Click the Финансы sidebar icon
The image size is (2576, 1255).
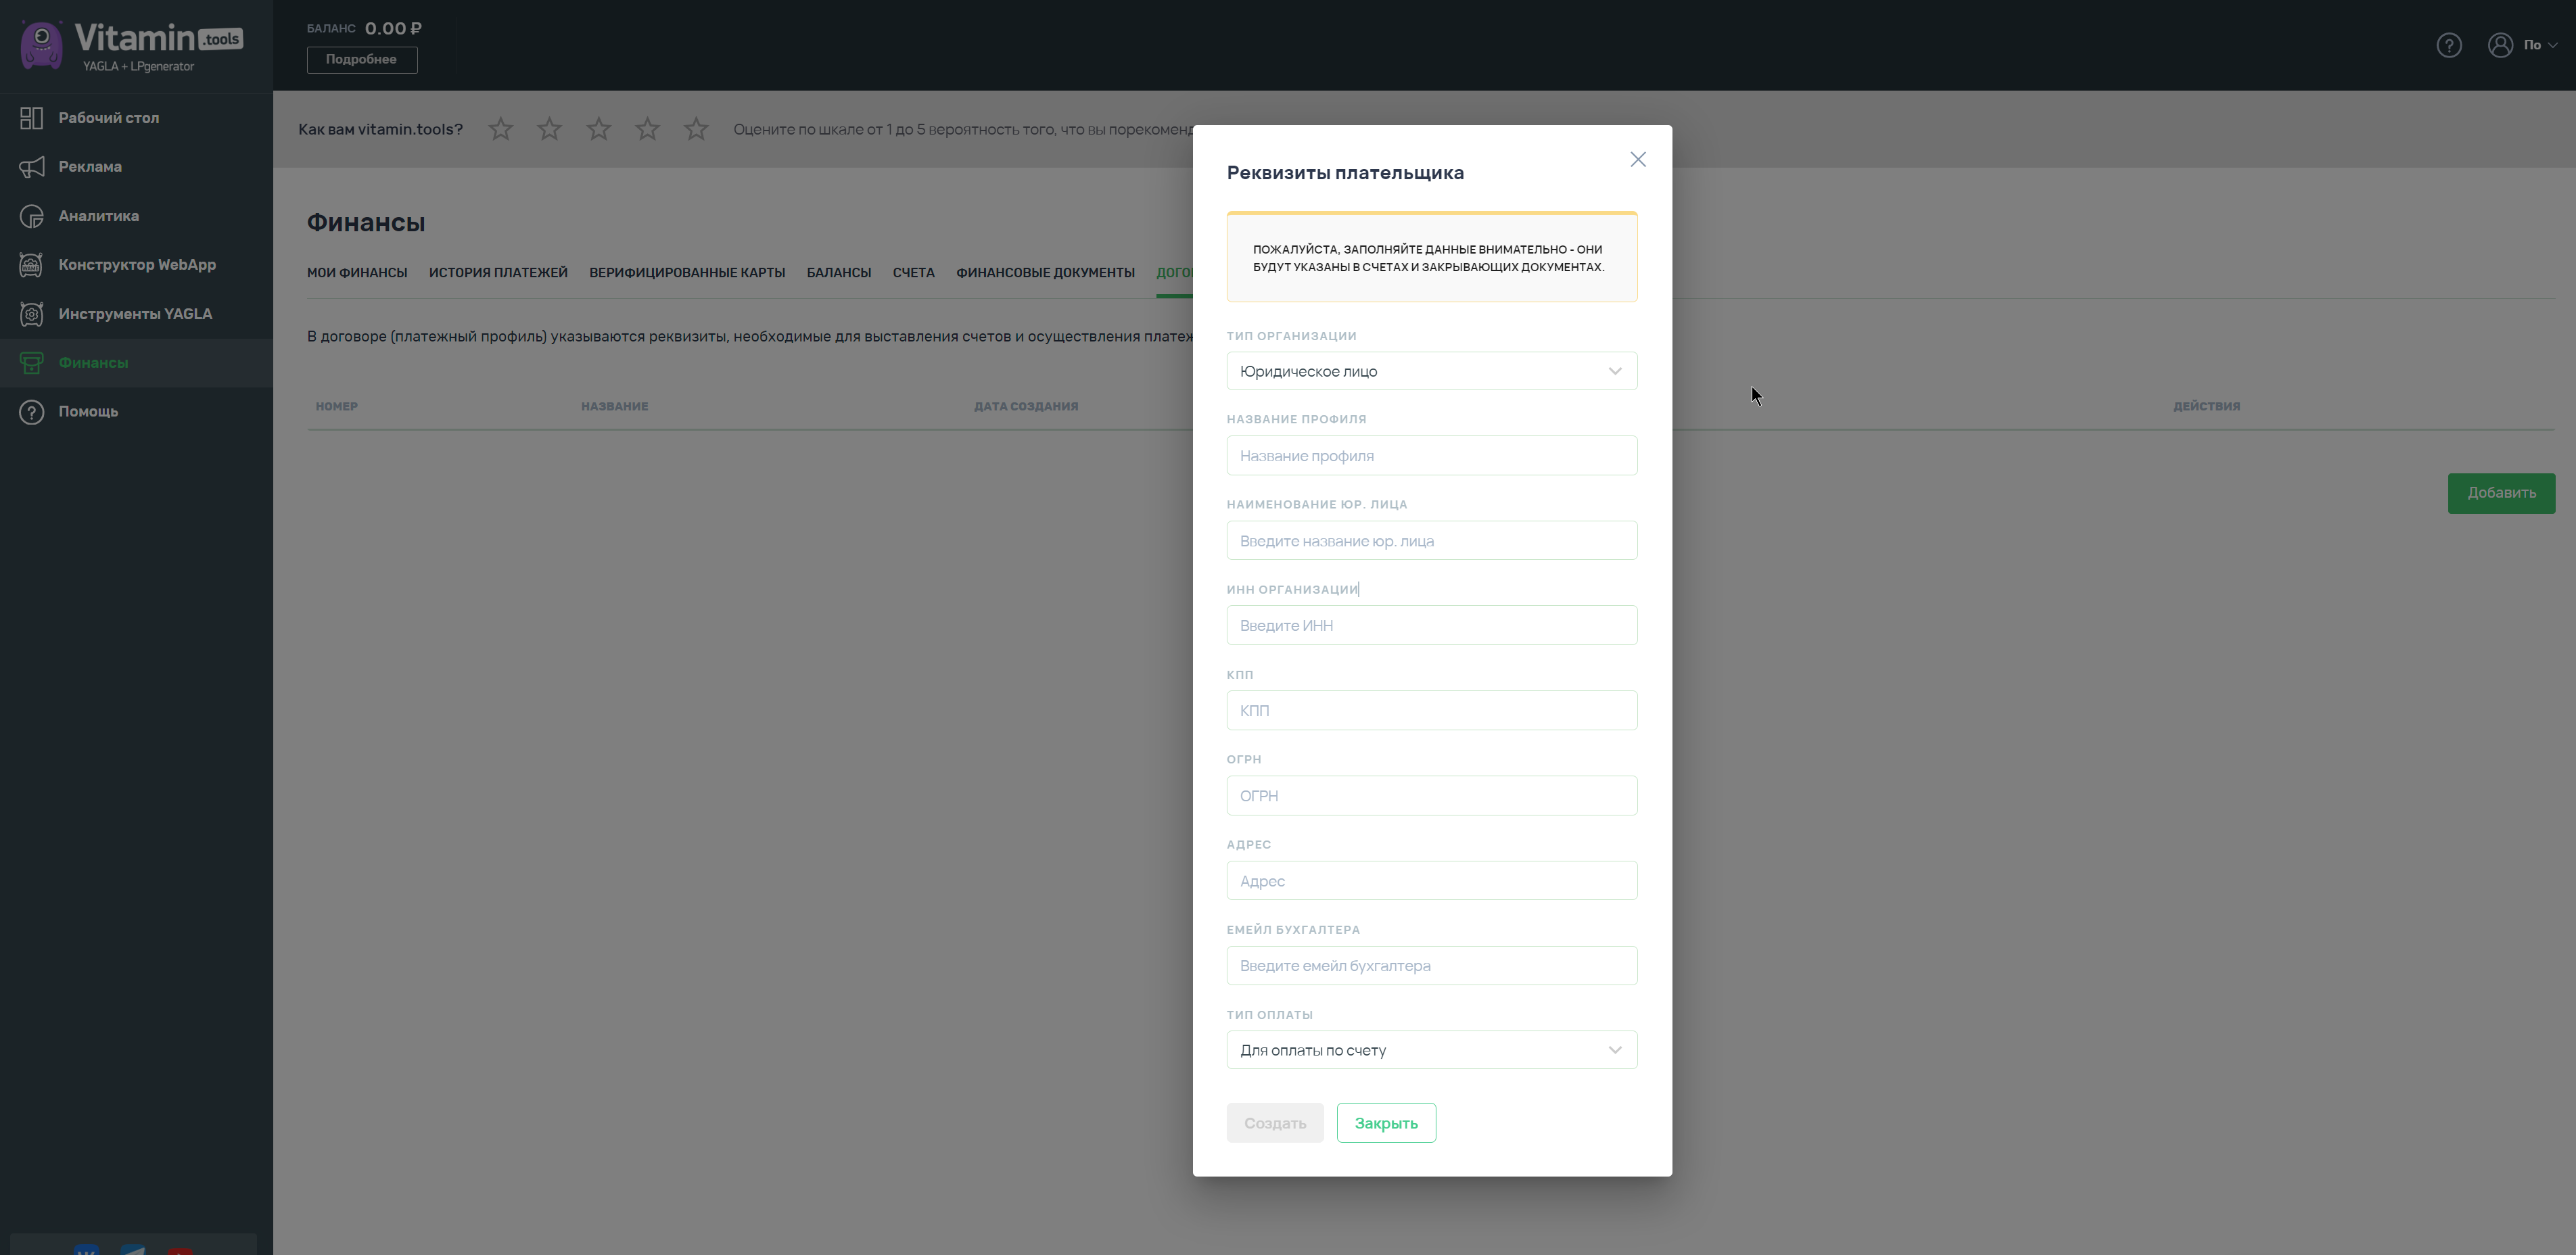pyautogui.click(x=31, y=363)
